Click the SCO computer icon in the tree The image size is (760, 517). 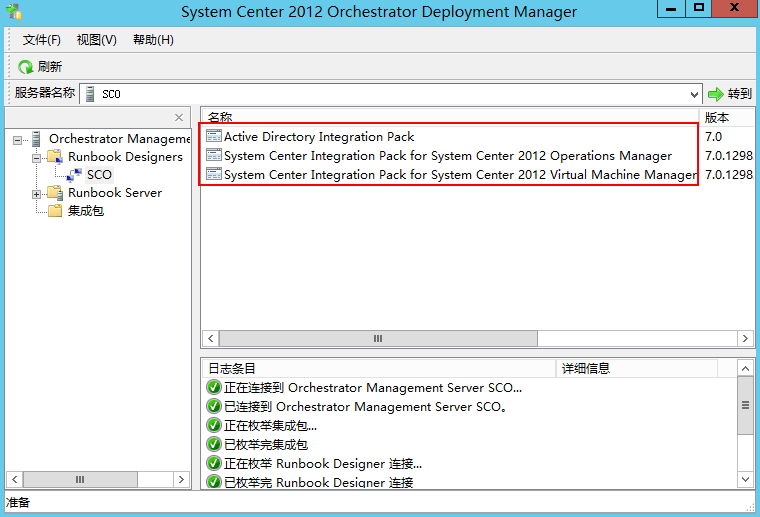point(74,175)
